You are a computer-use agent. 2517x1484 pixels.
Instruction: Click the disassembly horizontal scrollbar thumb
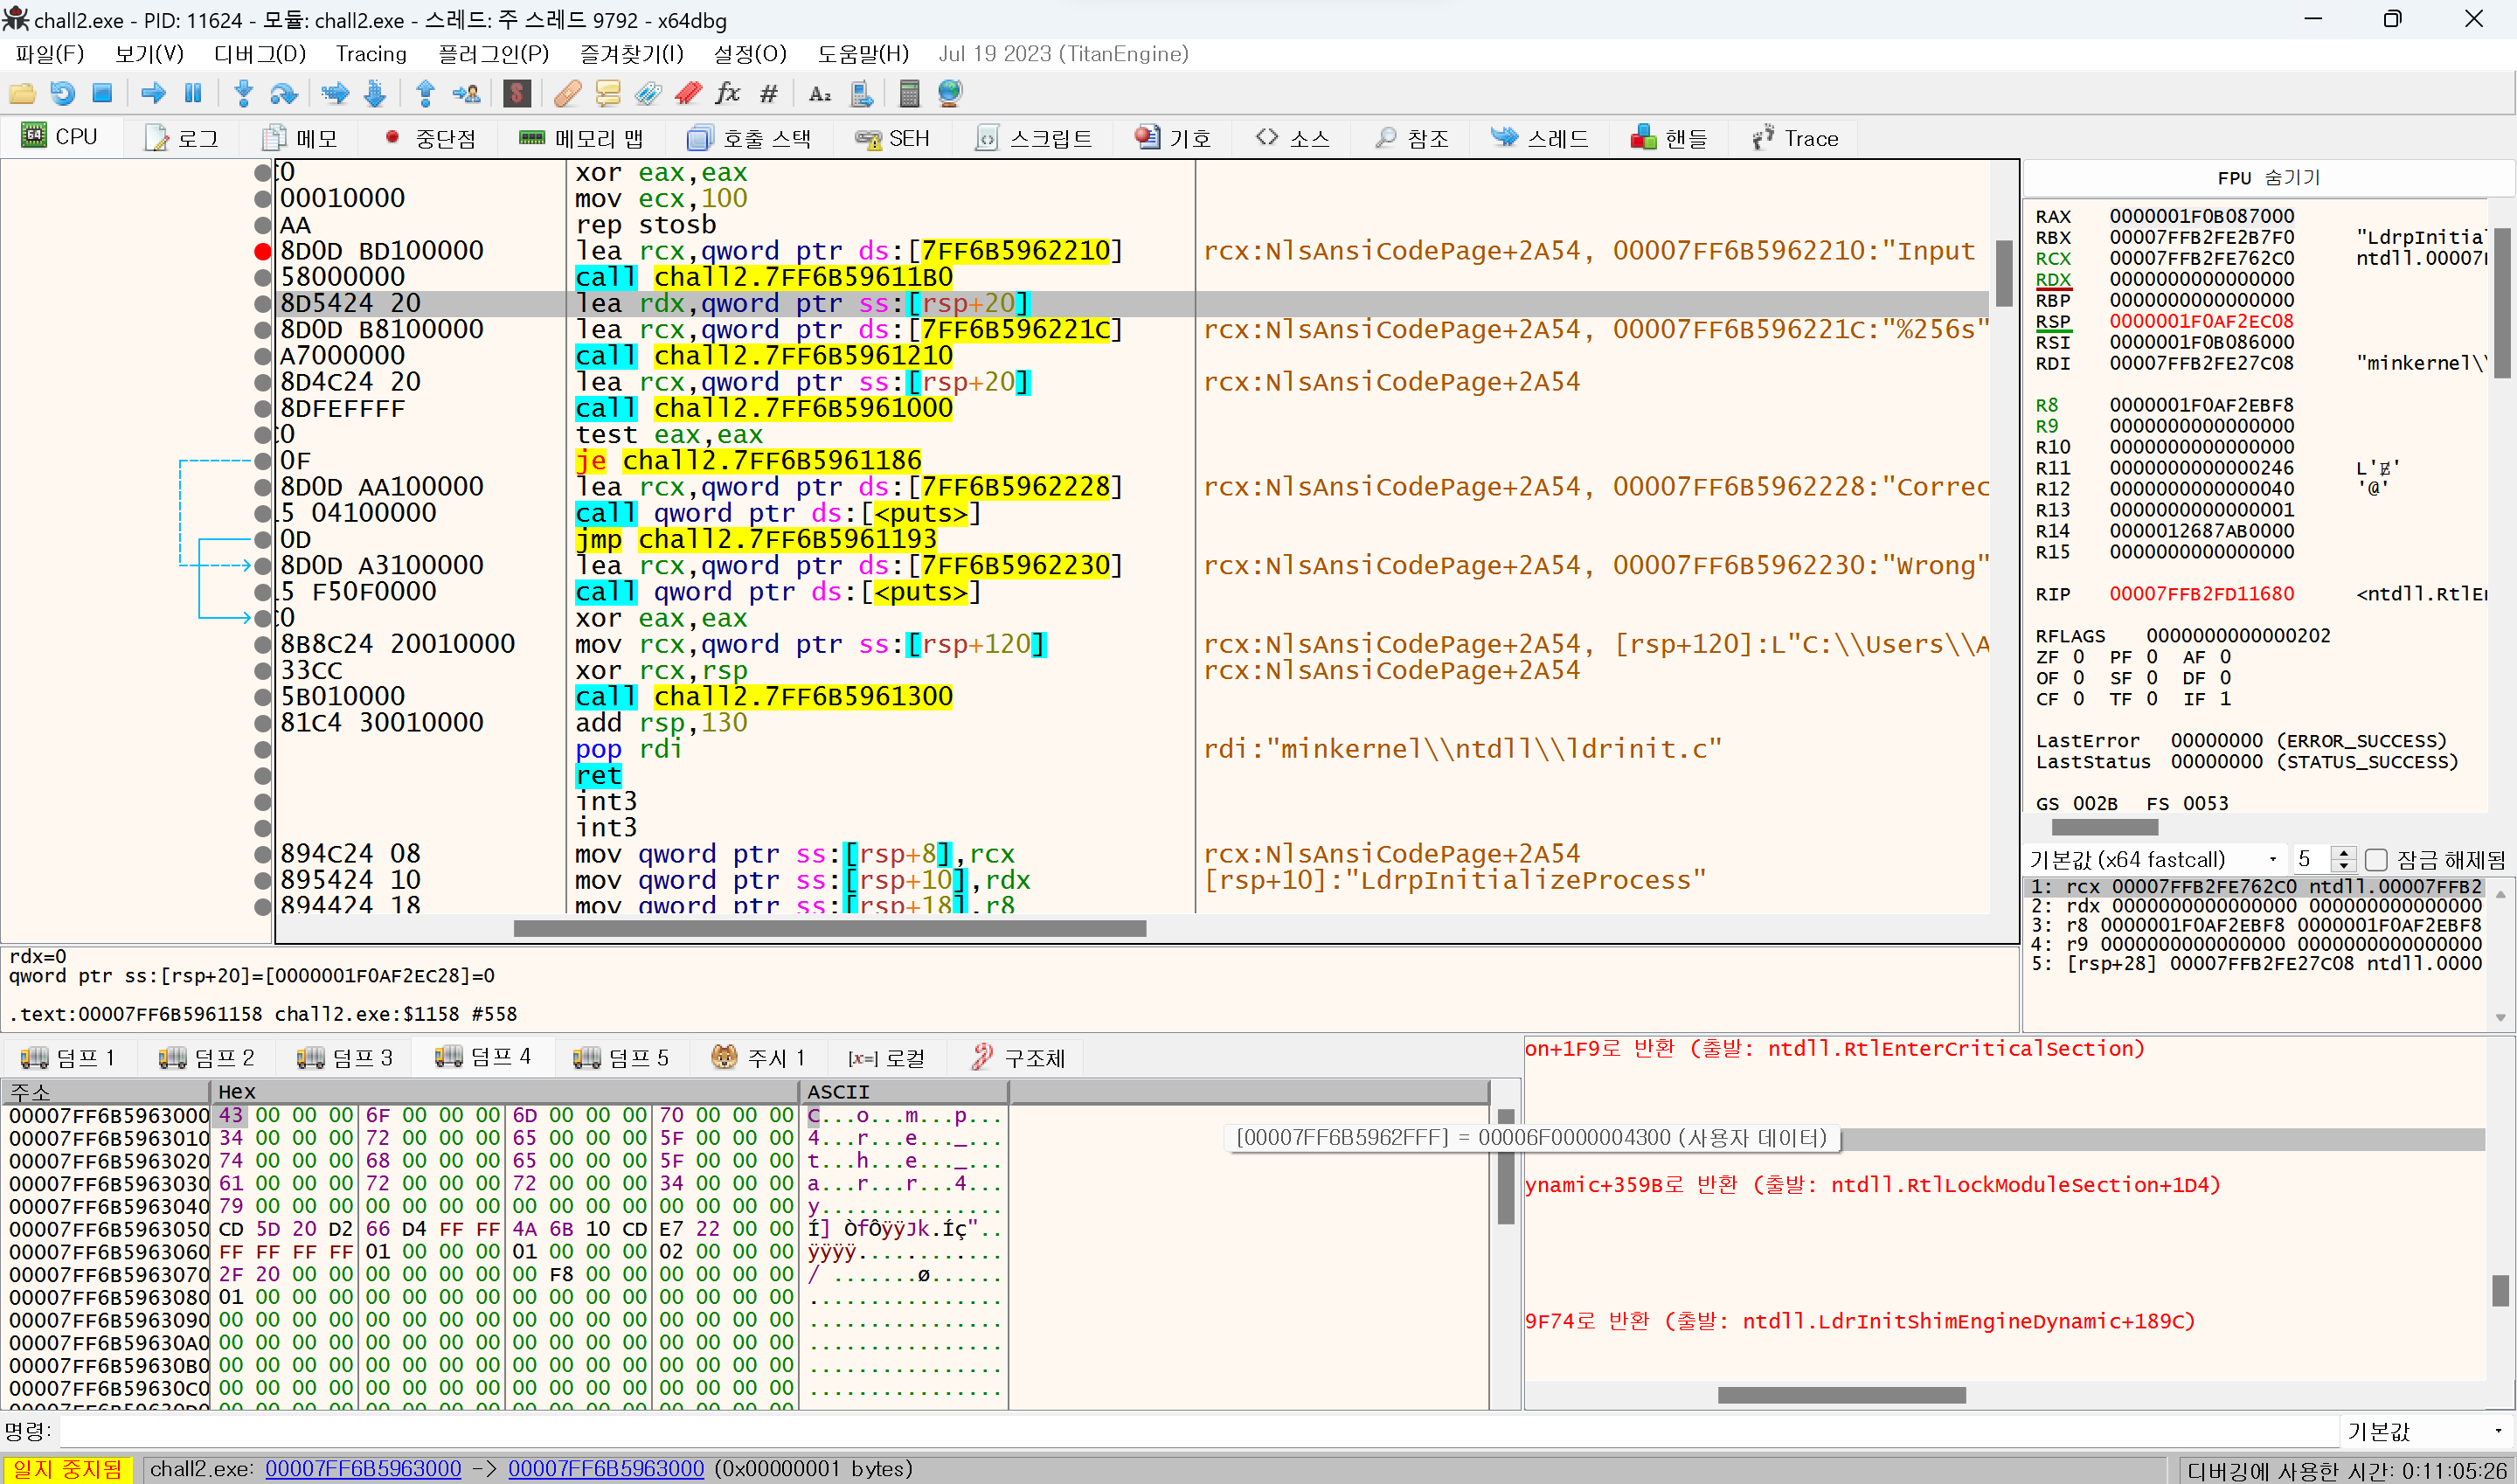click(x=829, y=928)
